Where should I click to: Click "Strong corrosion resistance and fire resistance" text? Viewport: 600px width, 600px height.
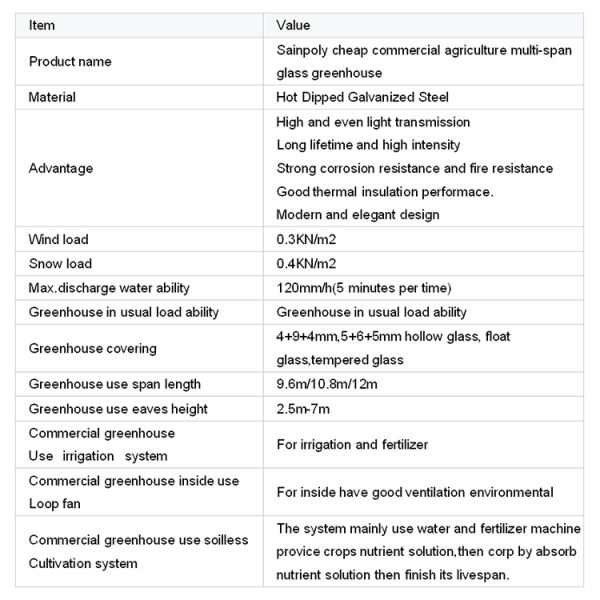[414, 168]
